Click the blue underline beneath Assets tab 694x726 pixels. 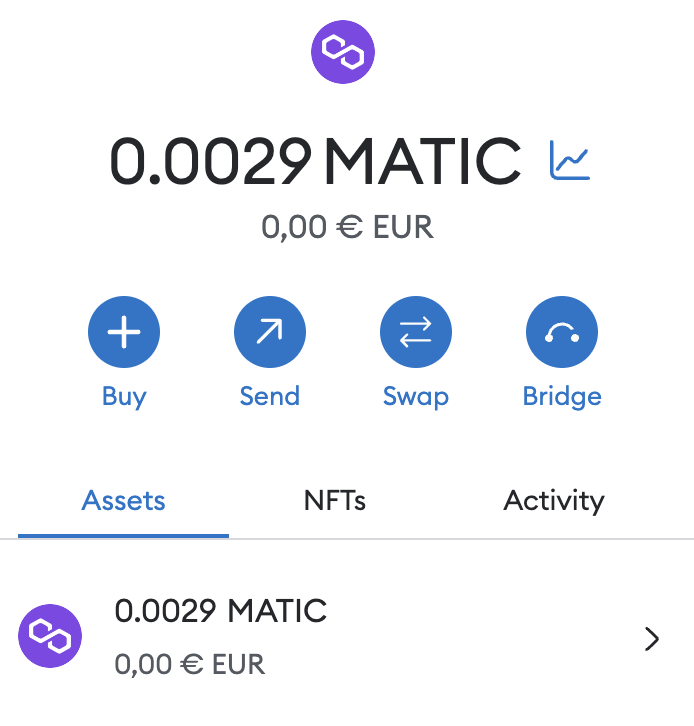click(x=123, y=535)
